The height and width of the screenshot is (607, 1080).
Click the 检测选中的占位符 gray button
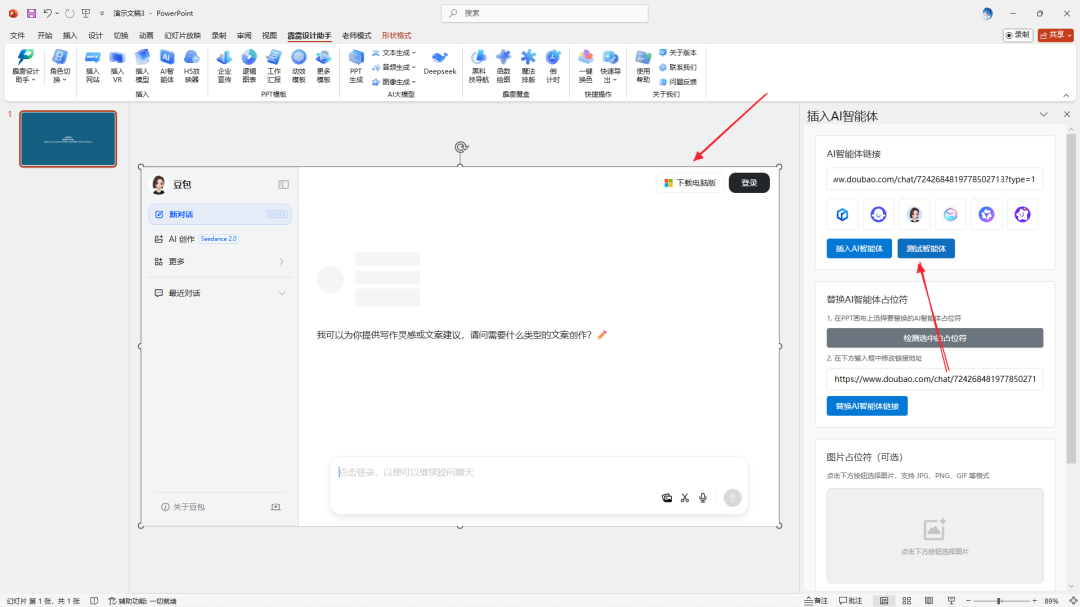coord(935,338)
